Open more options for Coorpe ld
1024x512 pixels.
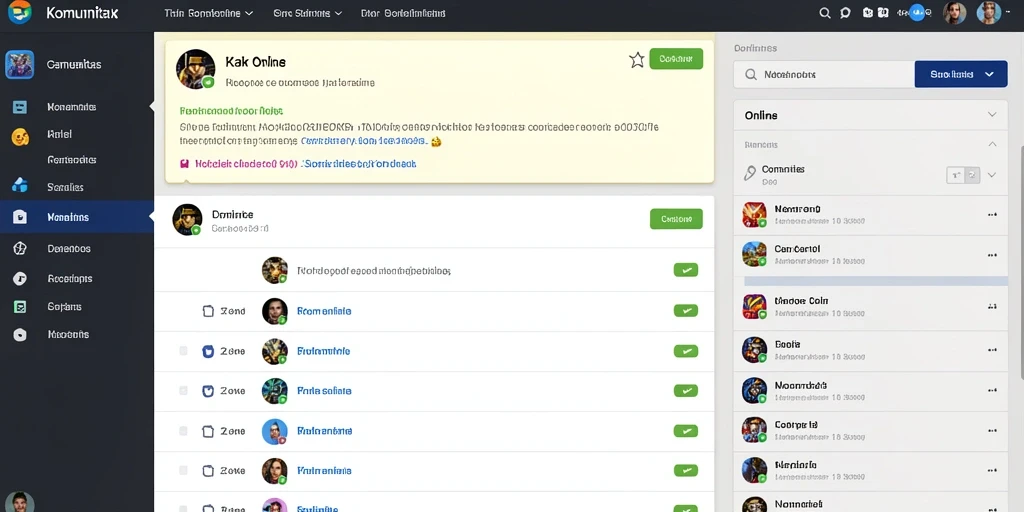point(992,430)
